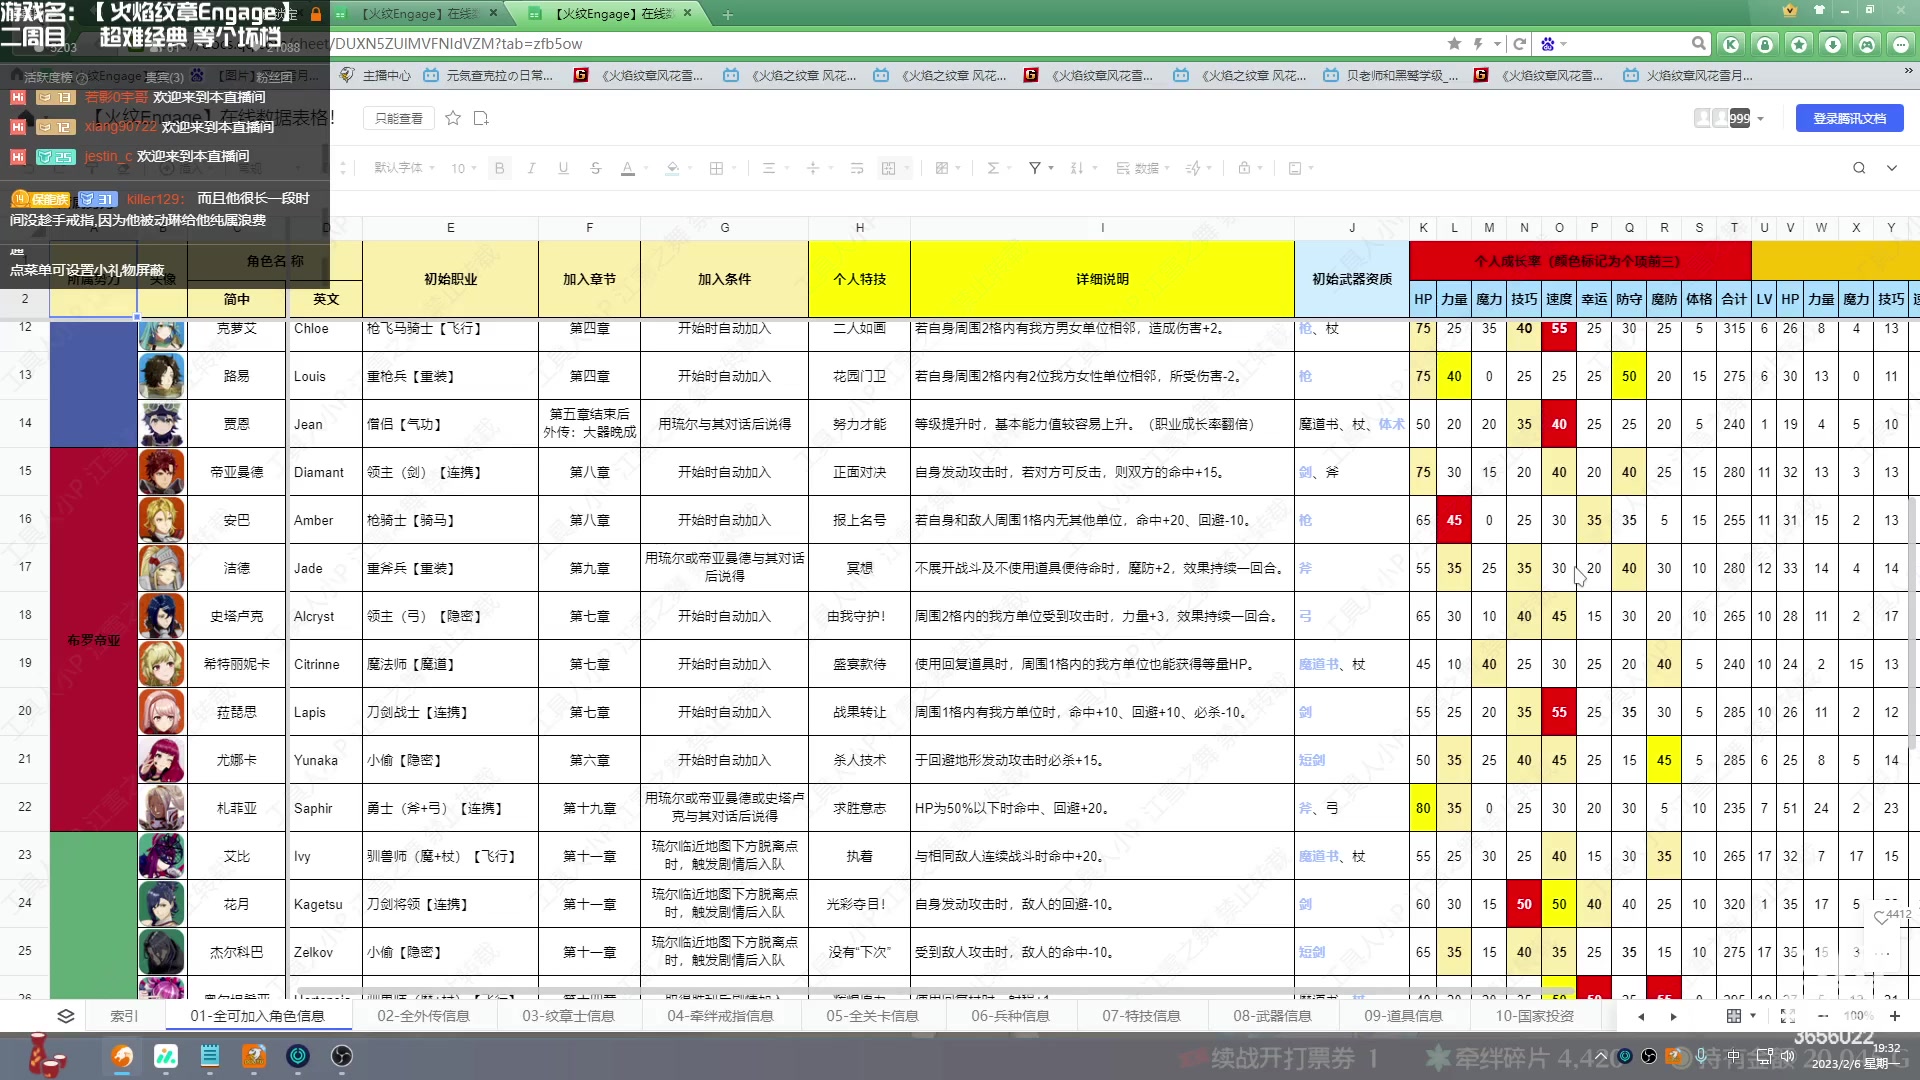Switch to sheet tab 09-道具信息

1403,1016
